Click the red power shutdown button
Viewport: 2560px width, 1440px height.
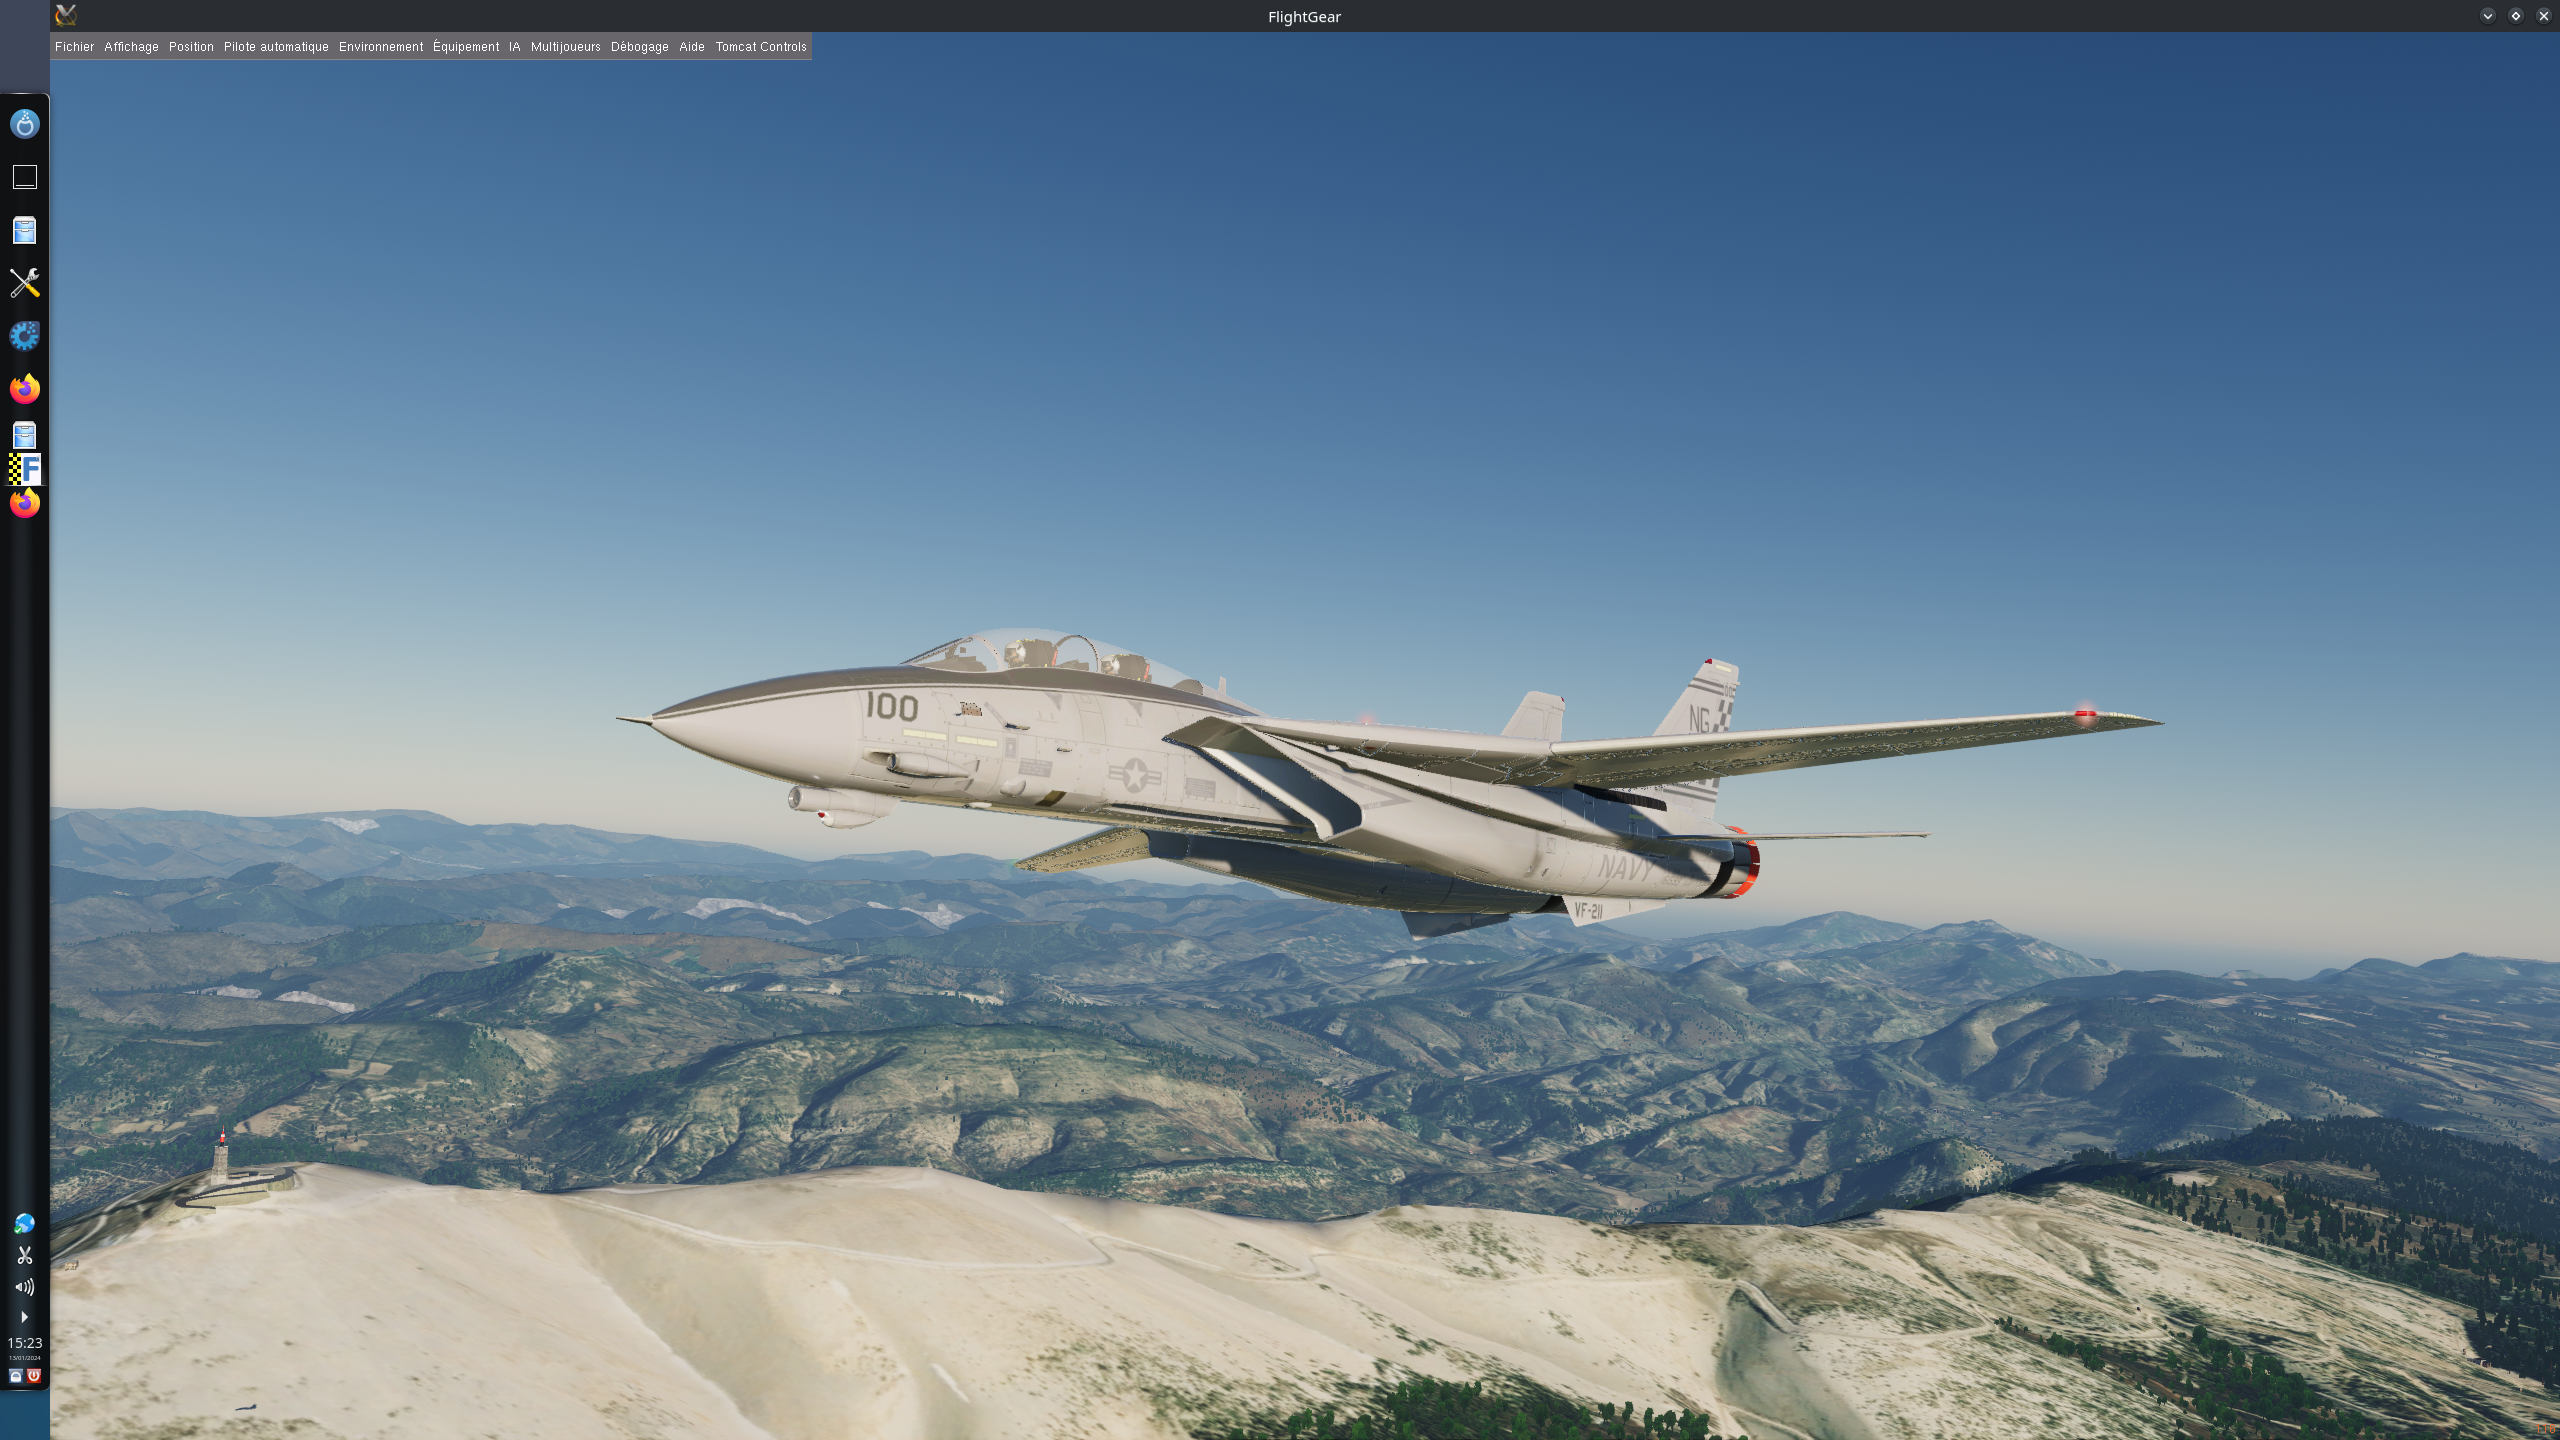pos(34,1376)
